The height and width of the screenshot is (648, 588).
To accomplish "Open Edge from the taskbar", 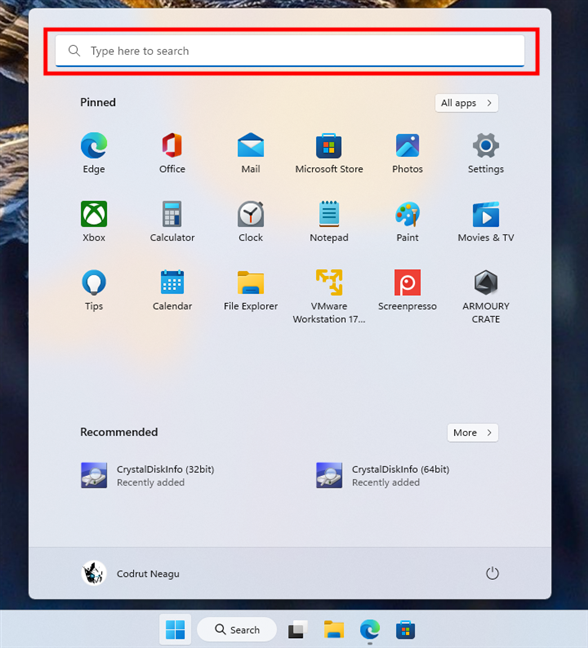I will [370, 630].
